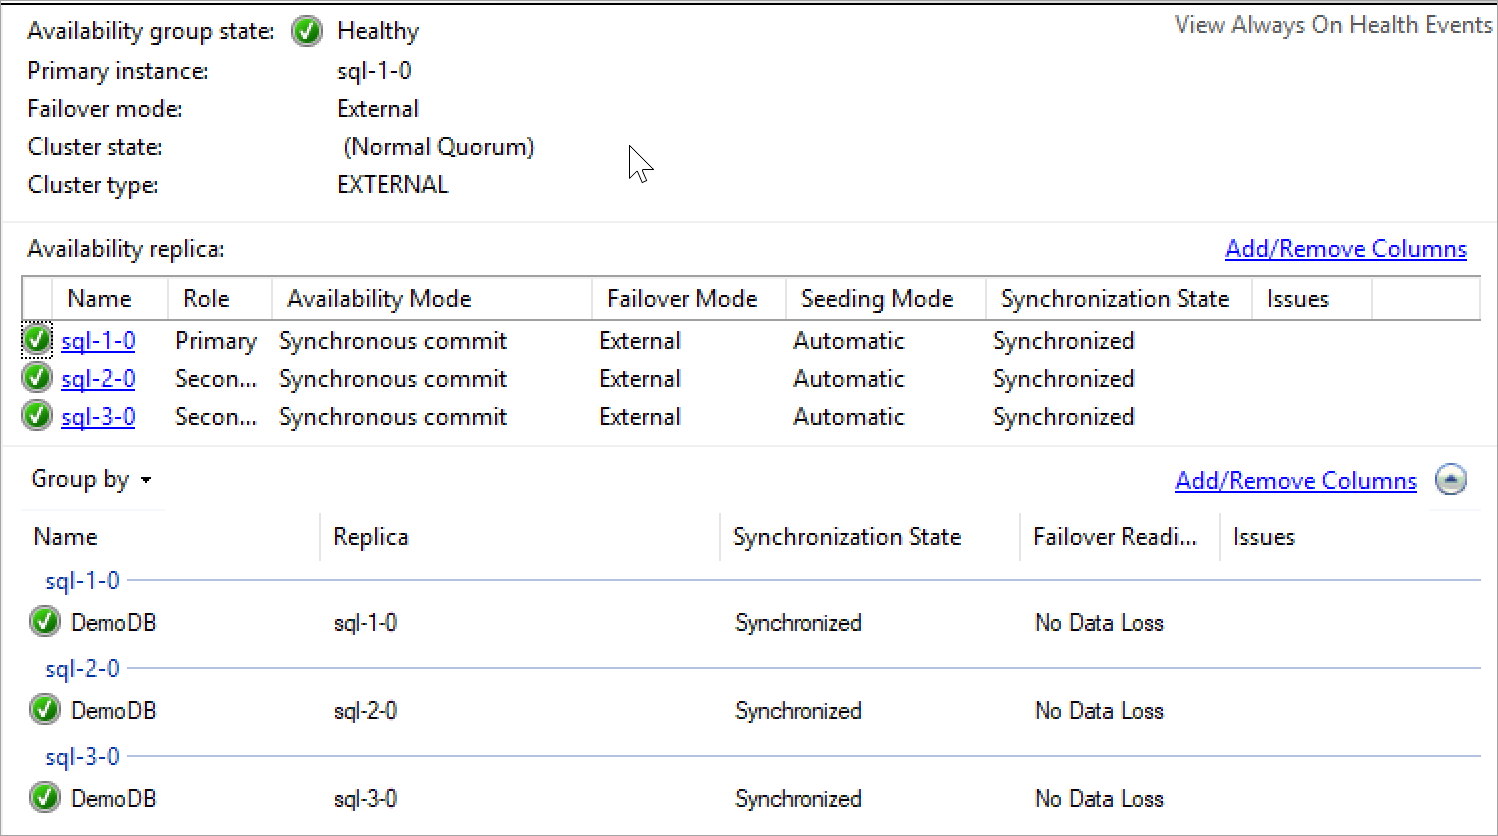Click the health indicator for sql-3-0 replica
Image resolution: width=1498 pixels, height=836 pixels.
click(x=37, y=416)
